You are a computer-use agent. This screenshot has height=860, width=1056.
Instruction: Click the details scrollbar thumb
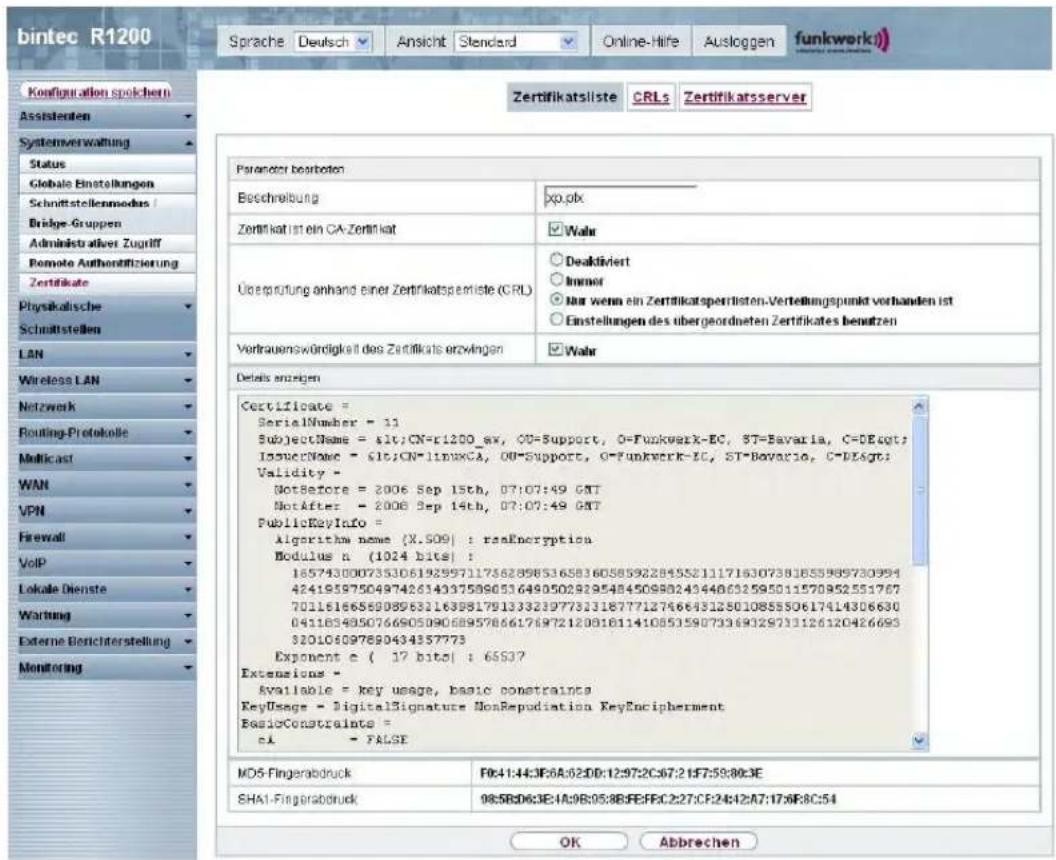pyautogui.click(x=919, y=490)
